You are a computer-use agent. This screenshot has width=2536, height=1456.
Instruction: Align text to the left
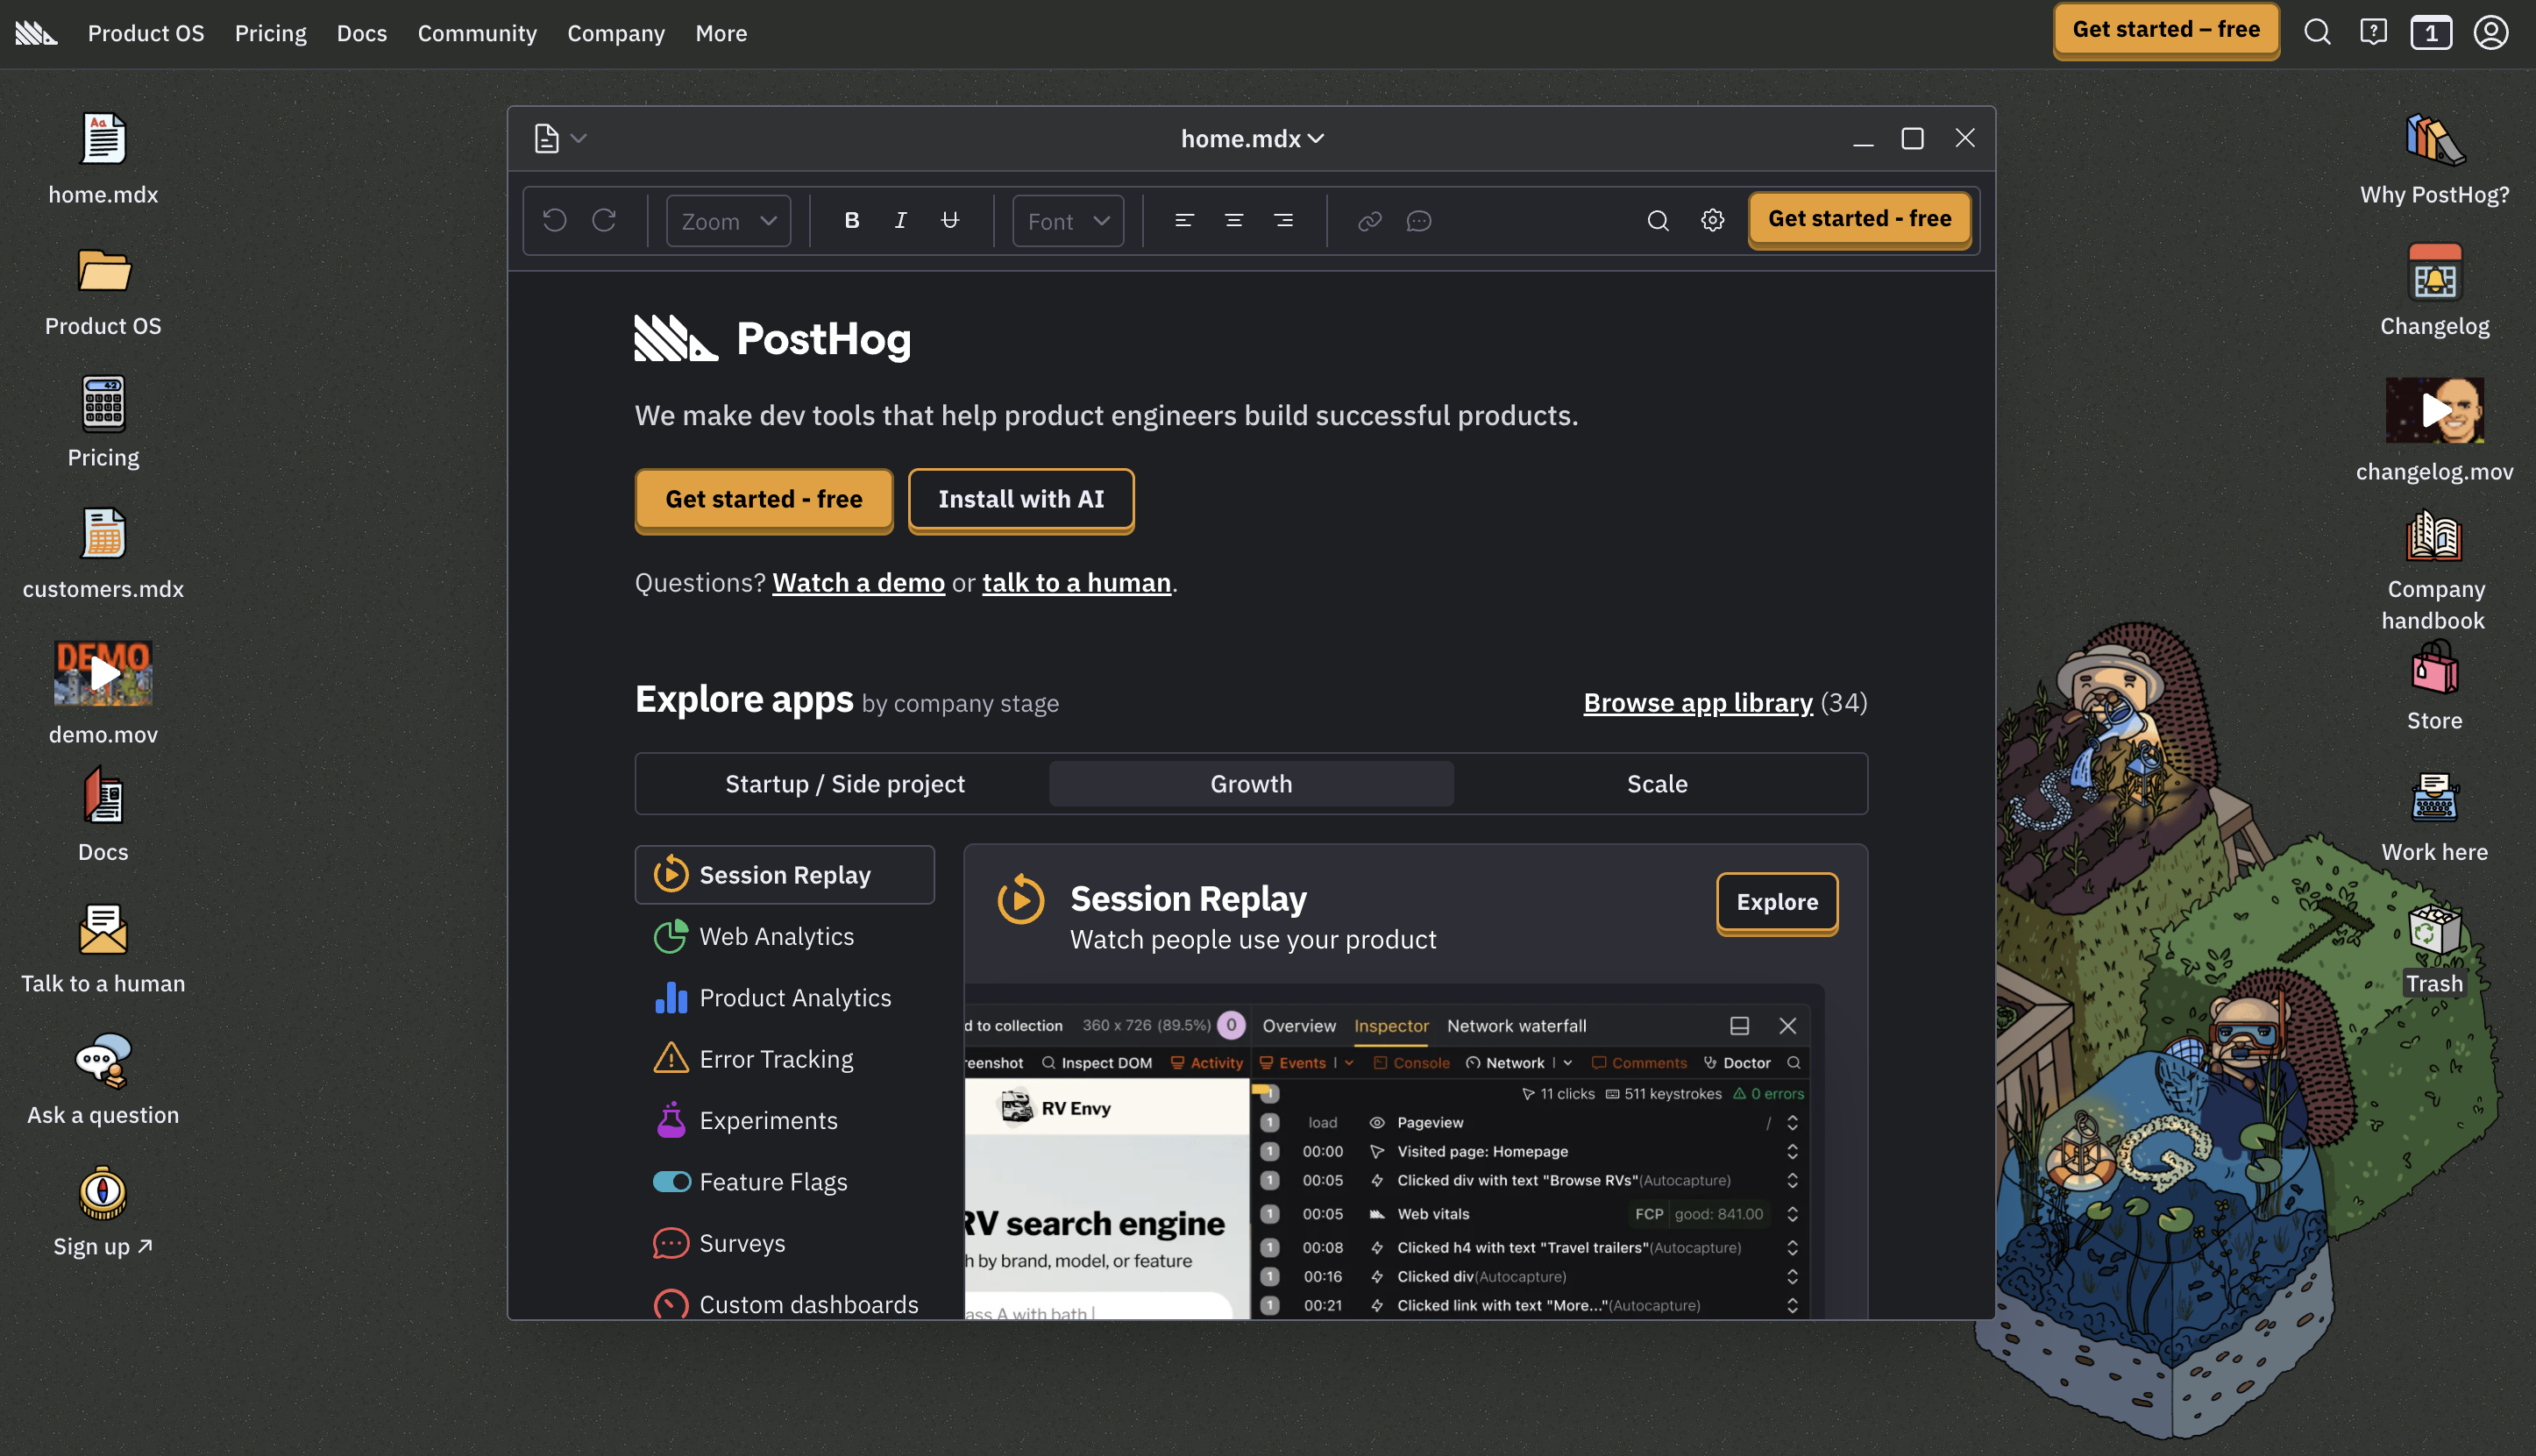[x=1184, y=220]
